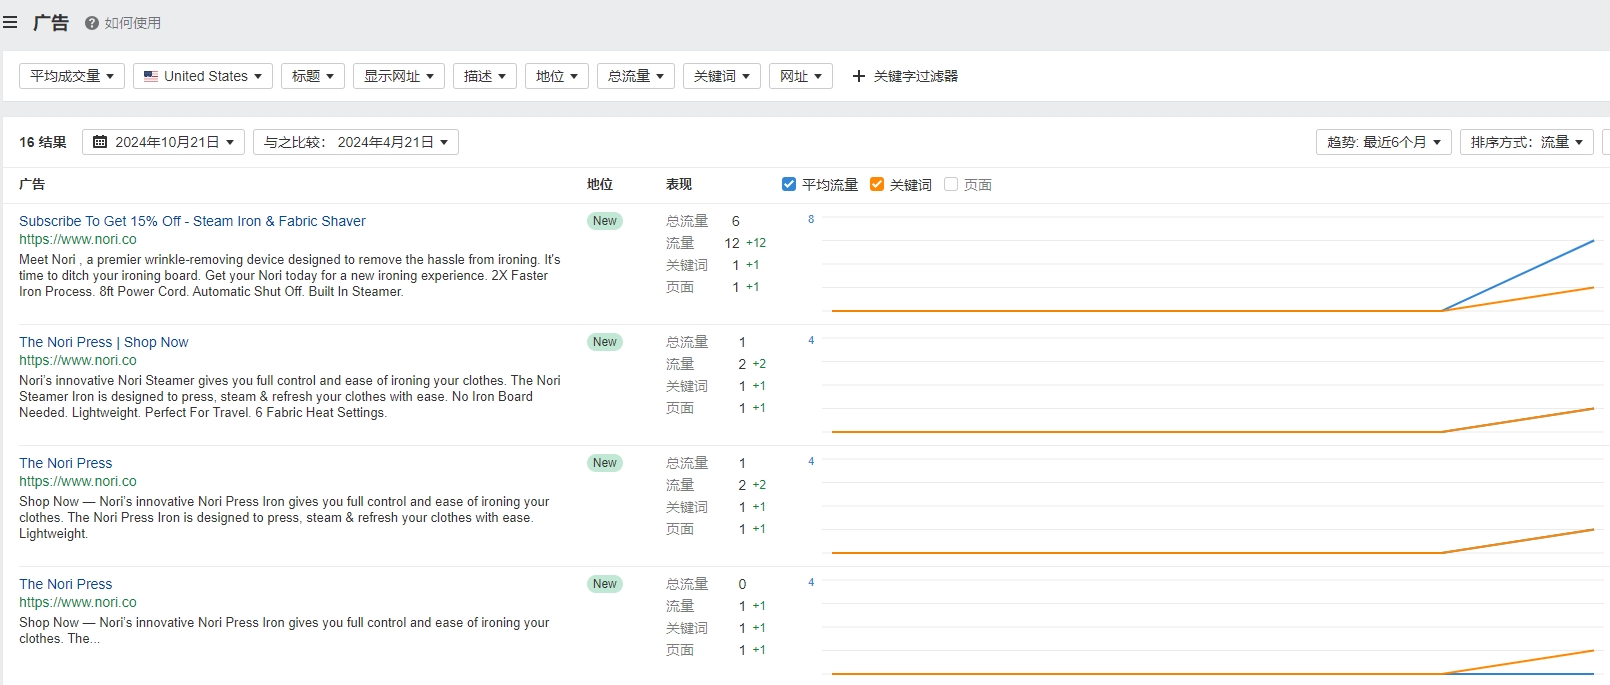Click the 如何使用 help link
Image resolution: width=1610 pixels, height=685 pixels.
click(x=133, y=23)
